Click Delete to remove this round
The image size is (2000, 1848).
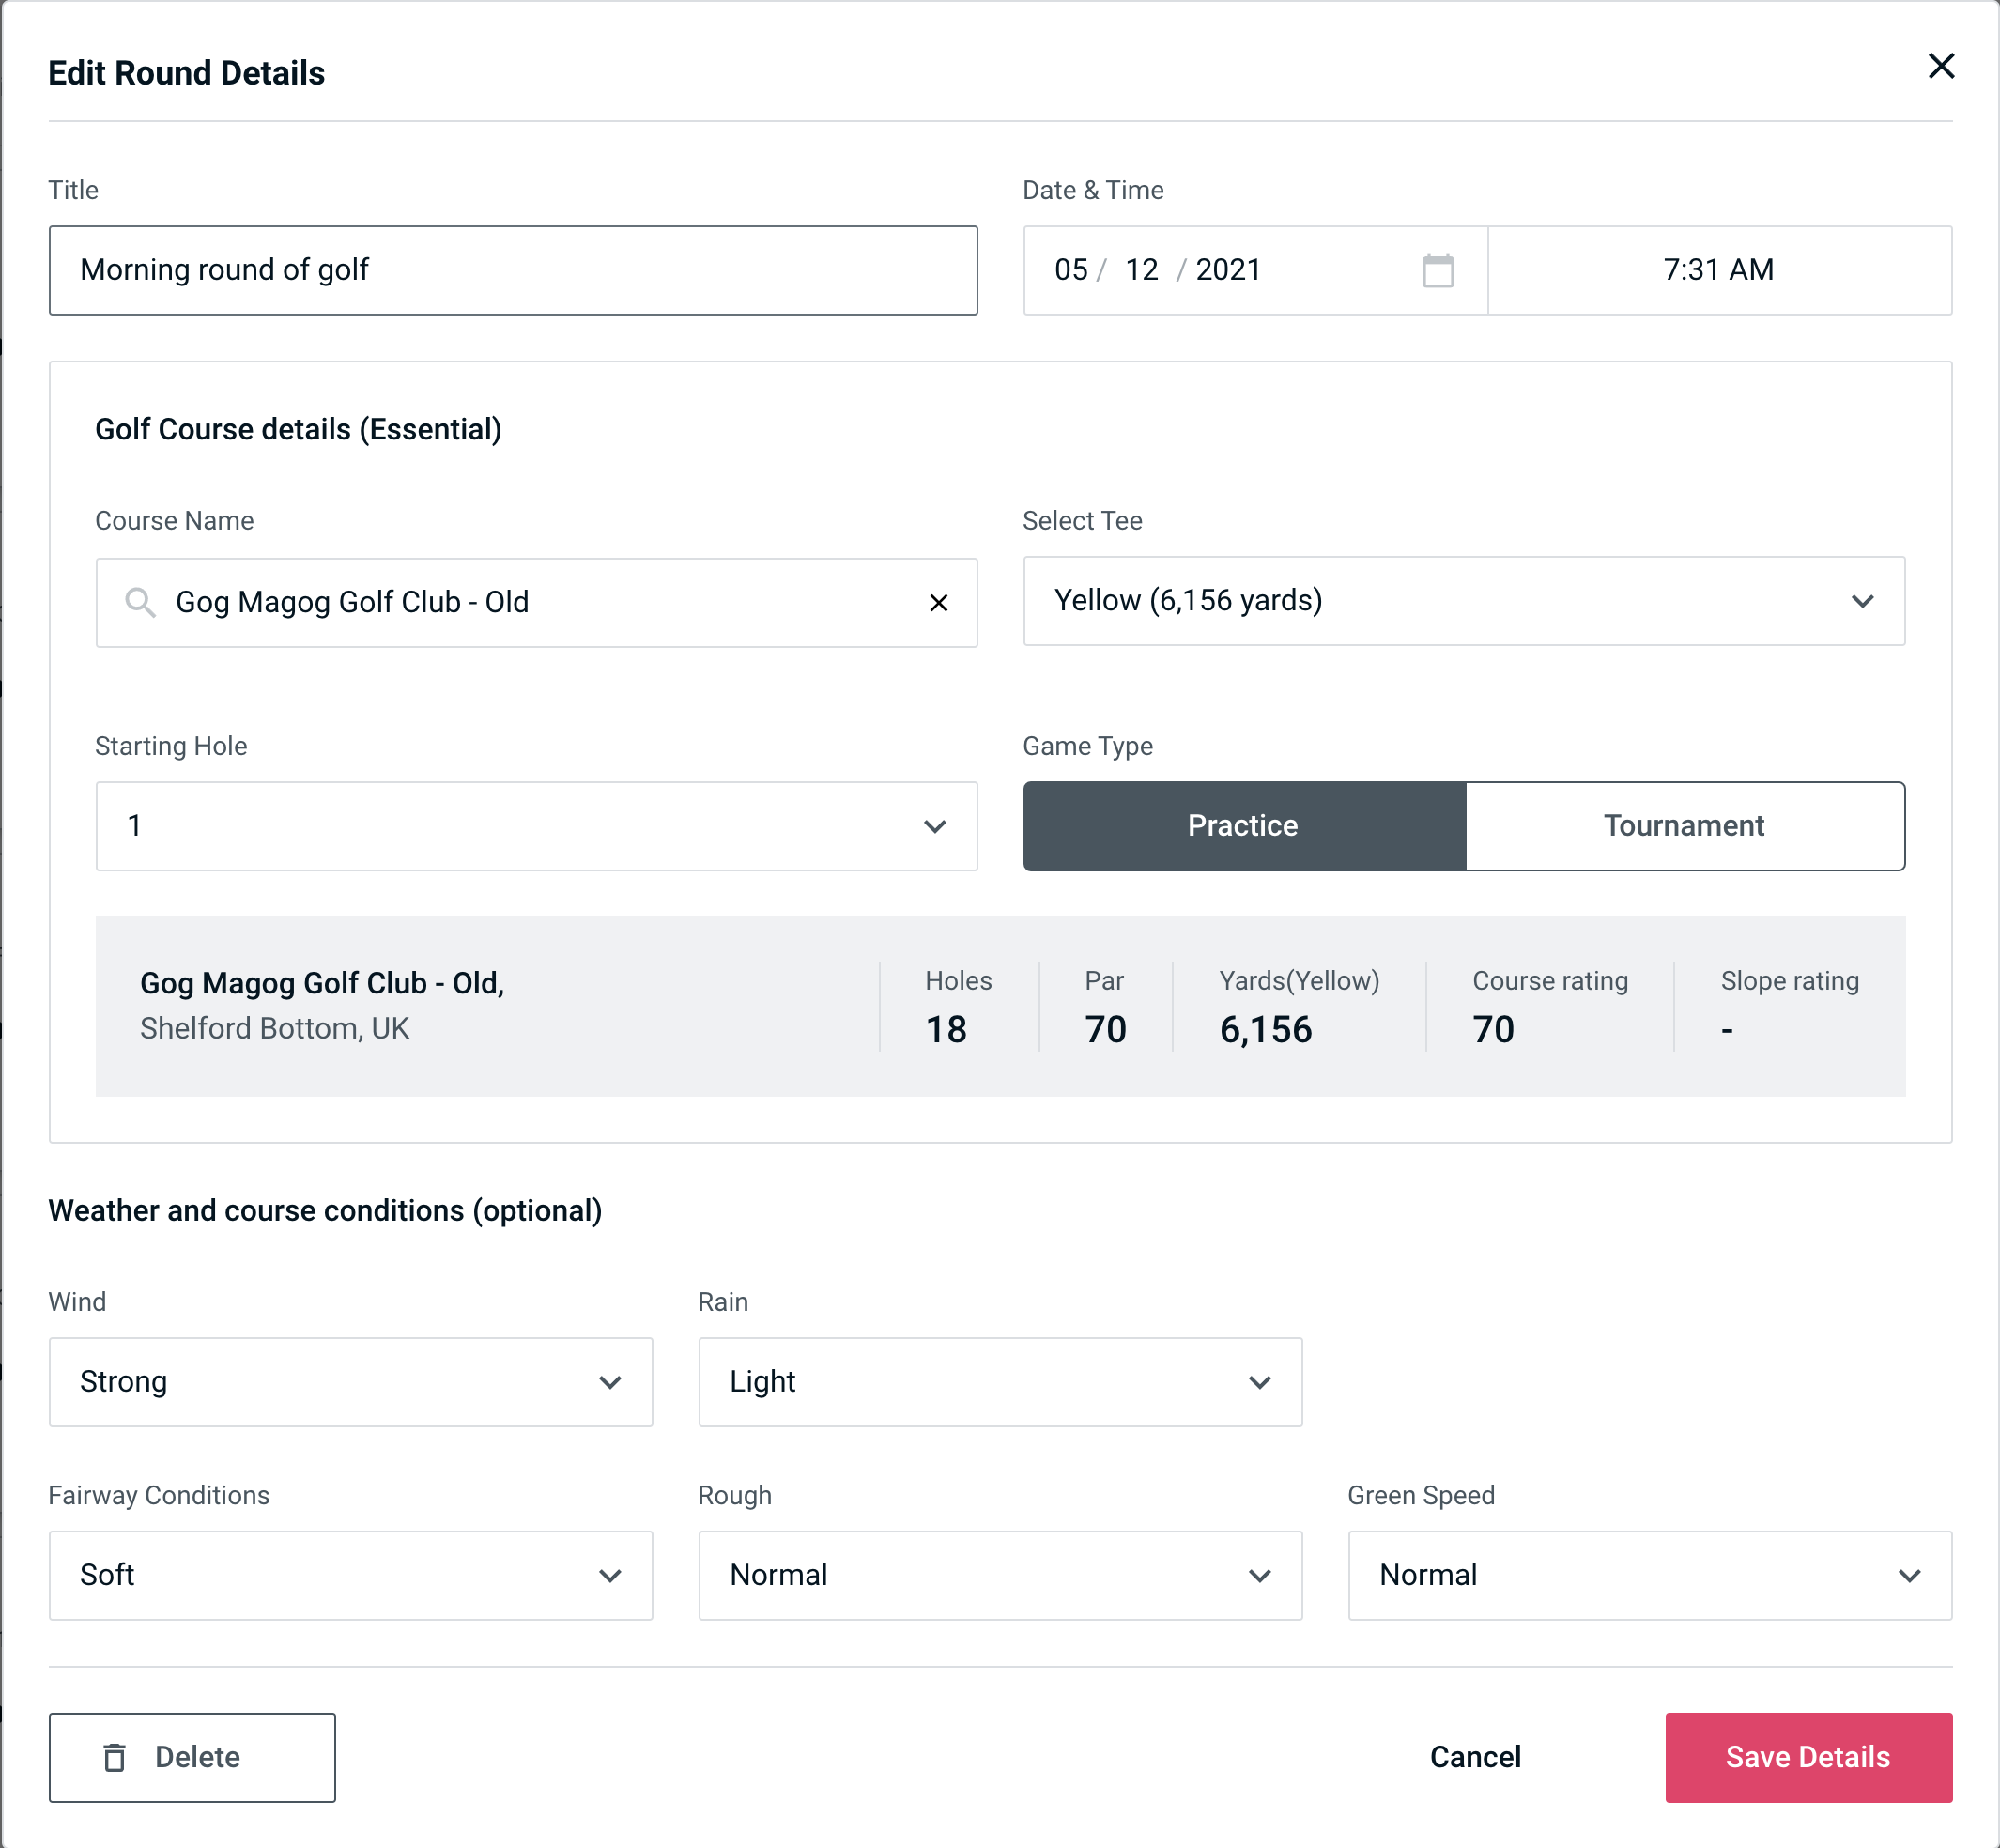click(x=193, y=1758)
